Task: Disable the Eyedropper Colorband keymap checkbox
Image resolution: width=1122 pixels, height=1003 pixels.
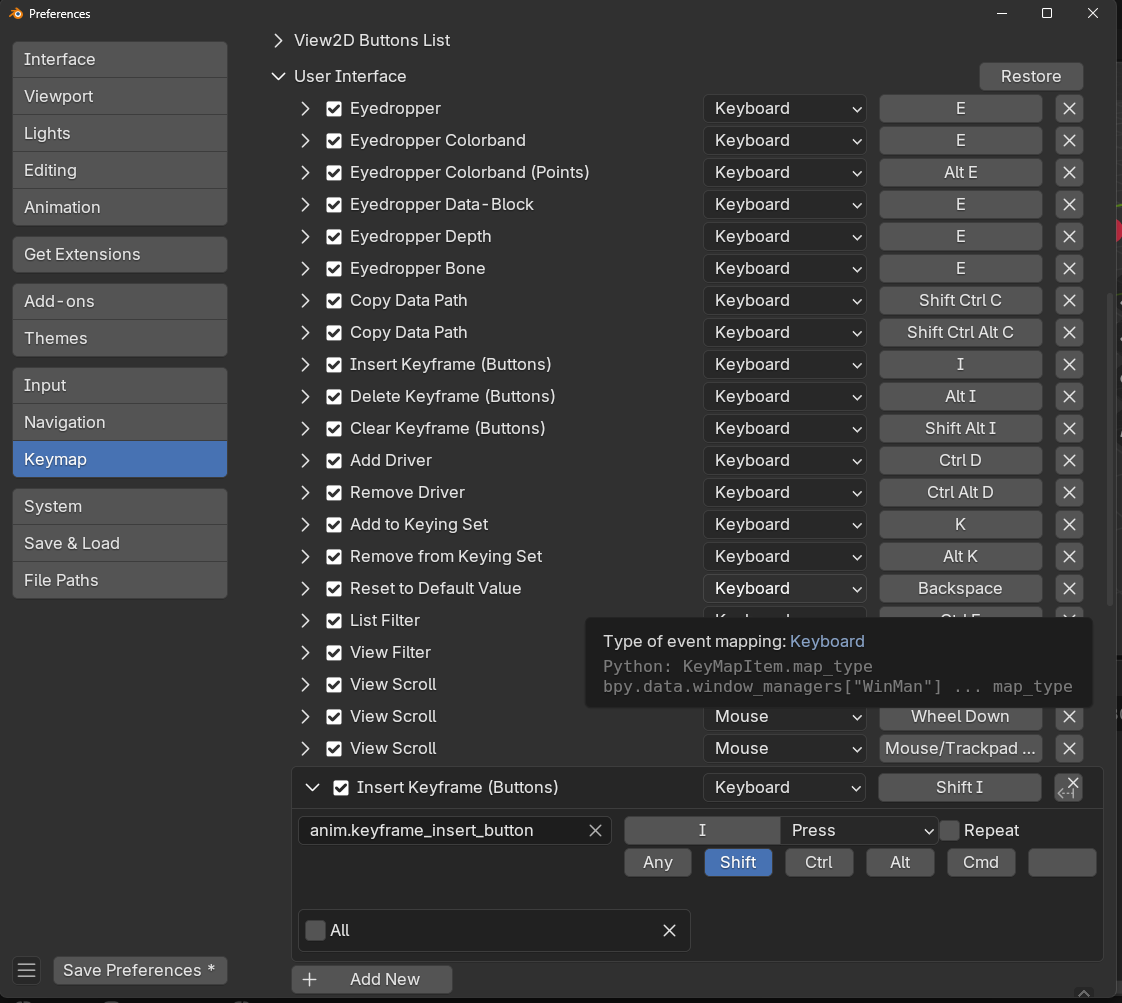Action: [334, 141]
